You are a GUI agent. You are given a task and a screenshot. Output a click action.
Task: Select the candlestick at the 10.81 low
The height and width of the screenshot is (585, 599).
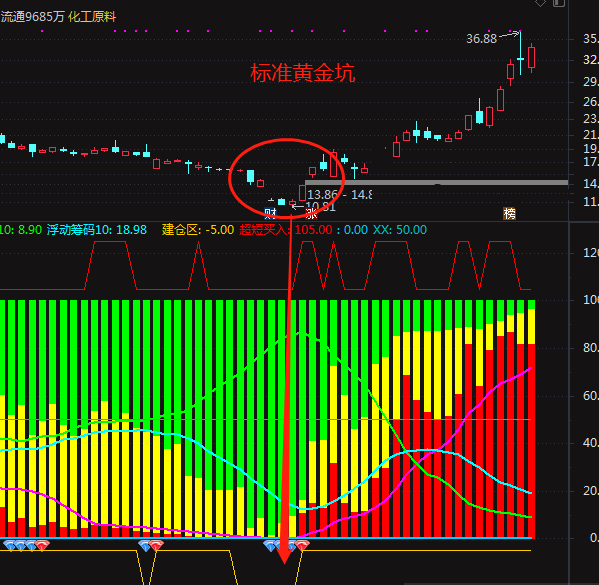pyautogui.click(x=293, y=203)
